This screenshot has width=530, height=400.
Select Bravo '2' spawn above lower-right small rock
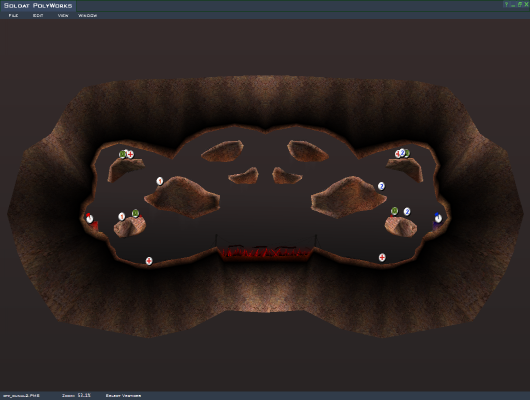(407, 212)
